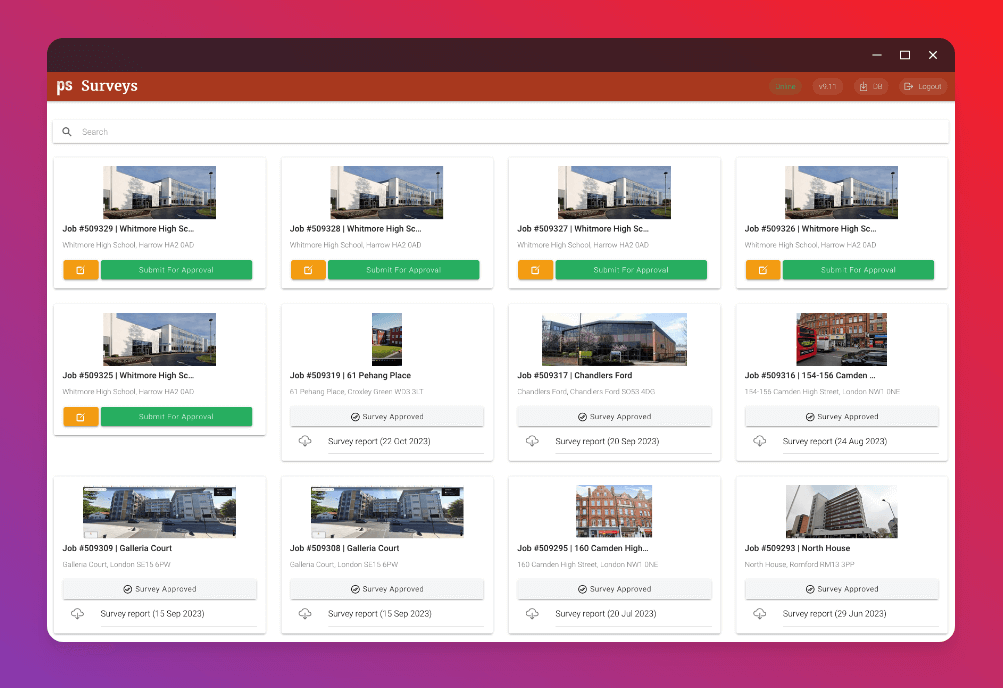The image size is (1003, 688).
Task: Open Survey report (20 Sep 2023)
Action: 607,441
